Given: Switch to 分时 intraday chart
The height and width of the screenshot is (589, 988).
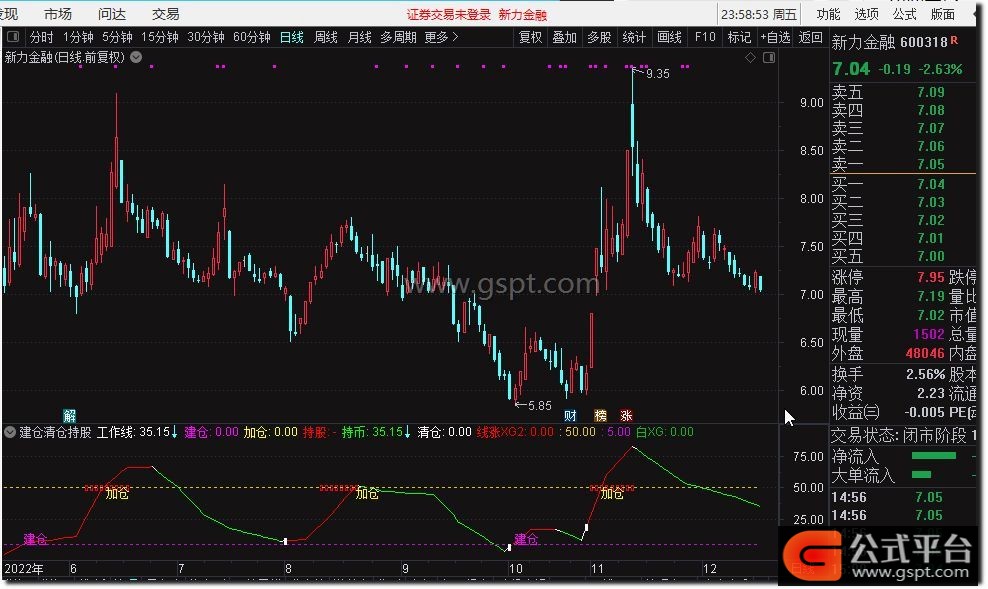Looking at the screenshot, I should (x=42, y=37).
